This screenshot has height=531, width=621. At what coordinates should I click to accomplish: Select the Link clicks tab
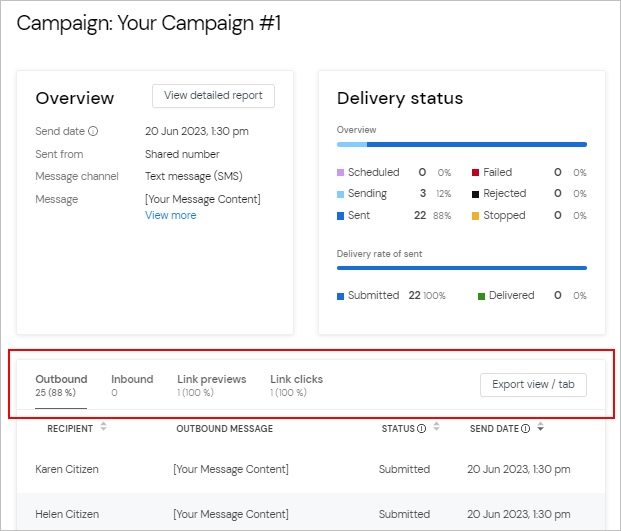(x=296, y=385)
